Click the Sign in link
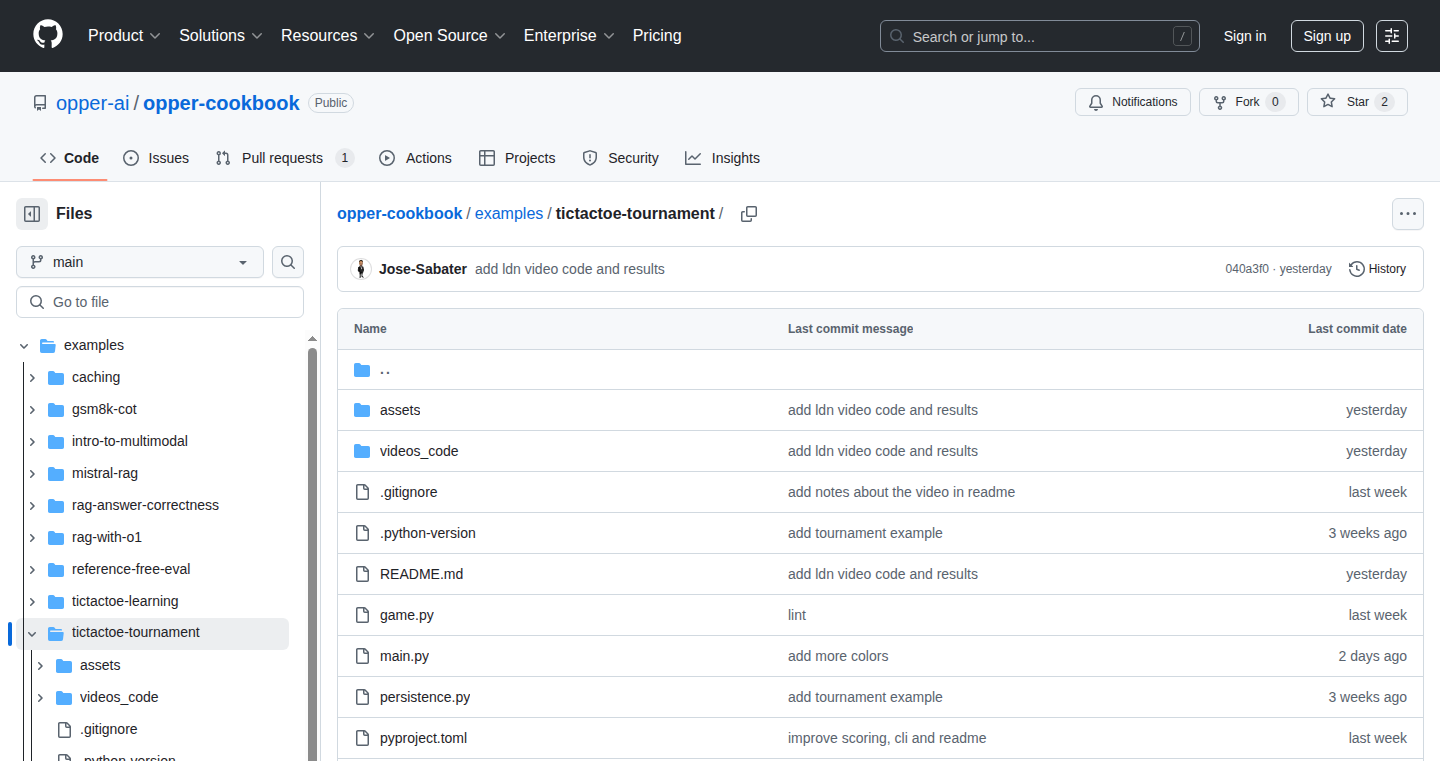The width and height of the screenshot is (1440, 761). tap(1245, 36)
